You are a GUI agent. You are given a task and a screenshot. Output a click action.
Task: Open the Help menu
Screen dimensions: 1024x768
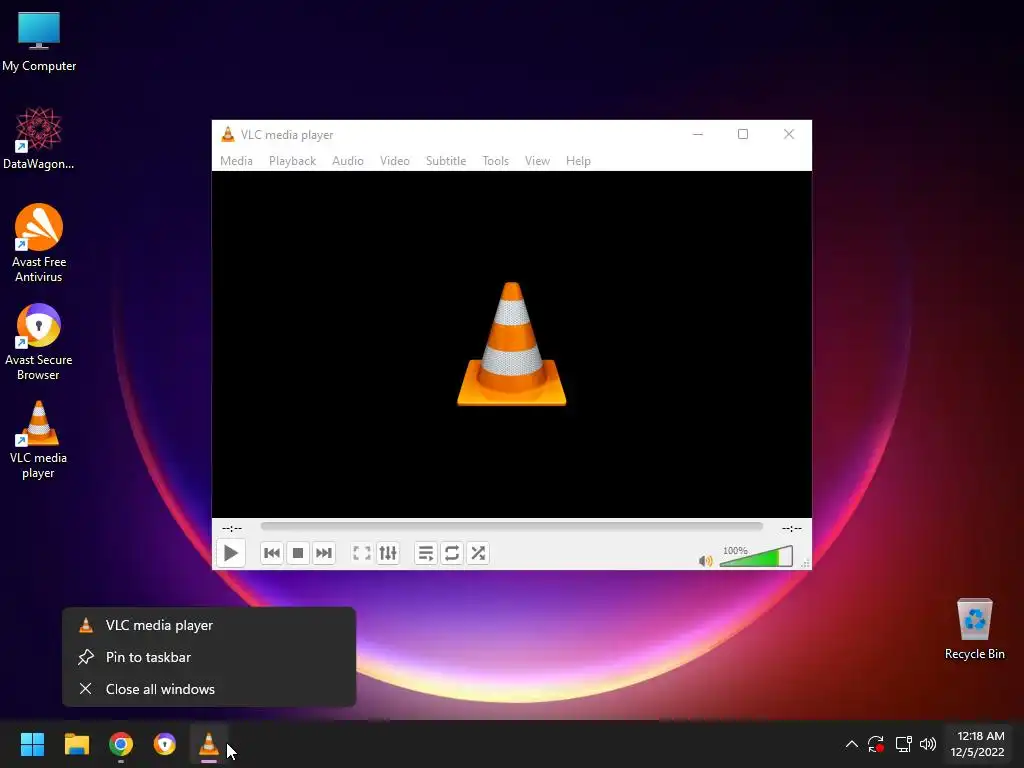pyautogui.click(x=579, y=161)
